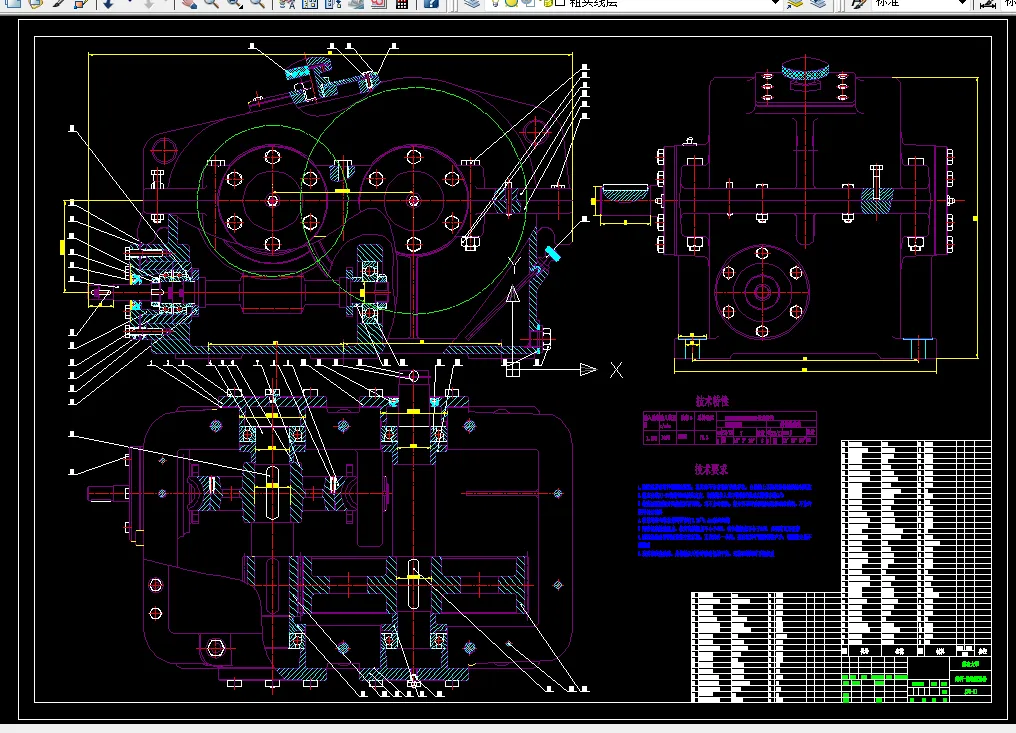Open the Zoom Window flyout magnifier
This screenshot has height=733, width=1016.
click(235, 3)
